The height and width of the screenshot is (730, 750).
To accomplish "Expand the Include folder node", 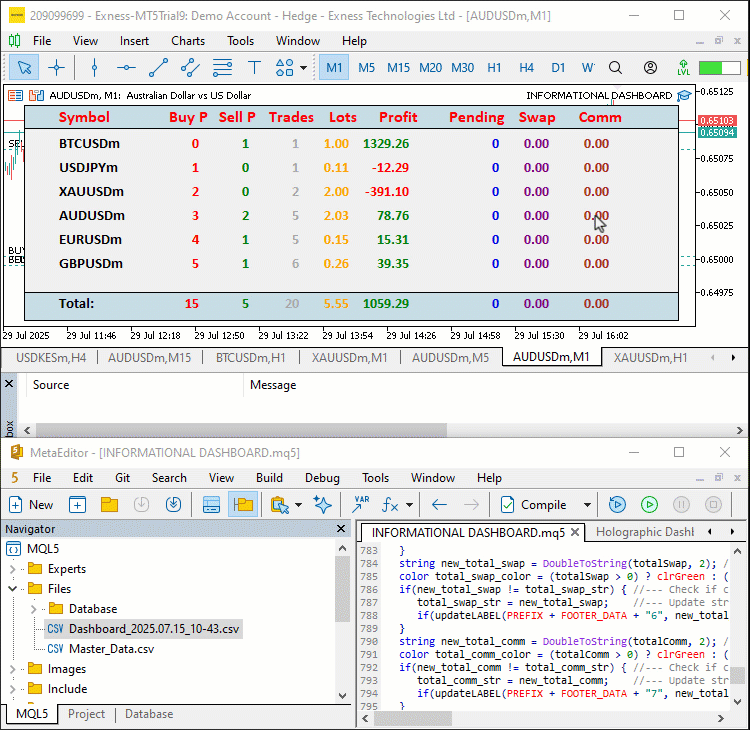I will coord(13,689).
